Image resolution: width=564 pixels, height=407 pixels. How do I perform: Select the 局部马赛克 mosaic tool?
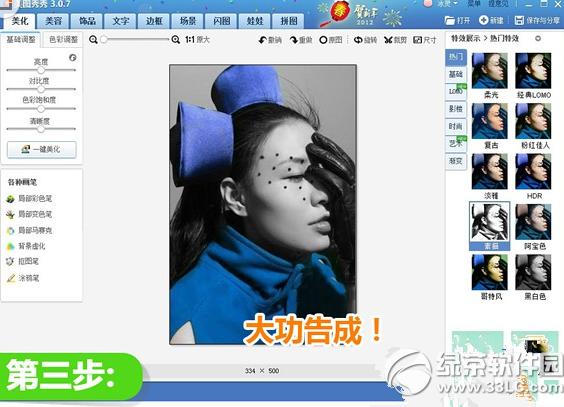point(29,230)
